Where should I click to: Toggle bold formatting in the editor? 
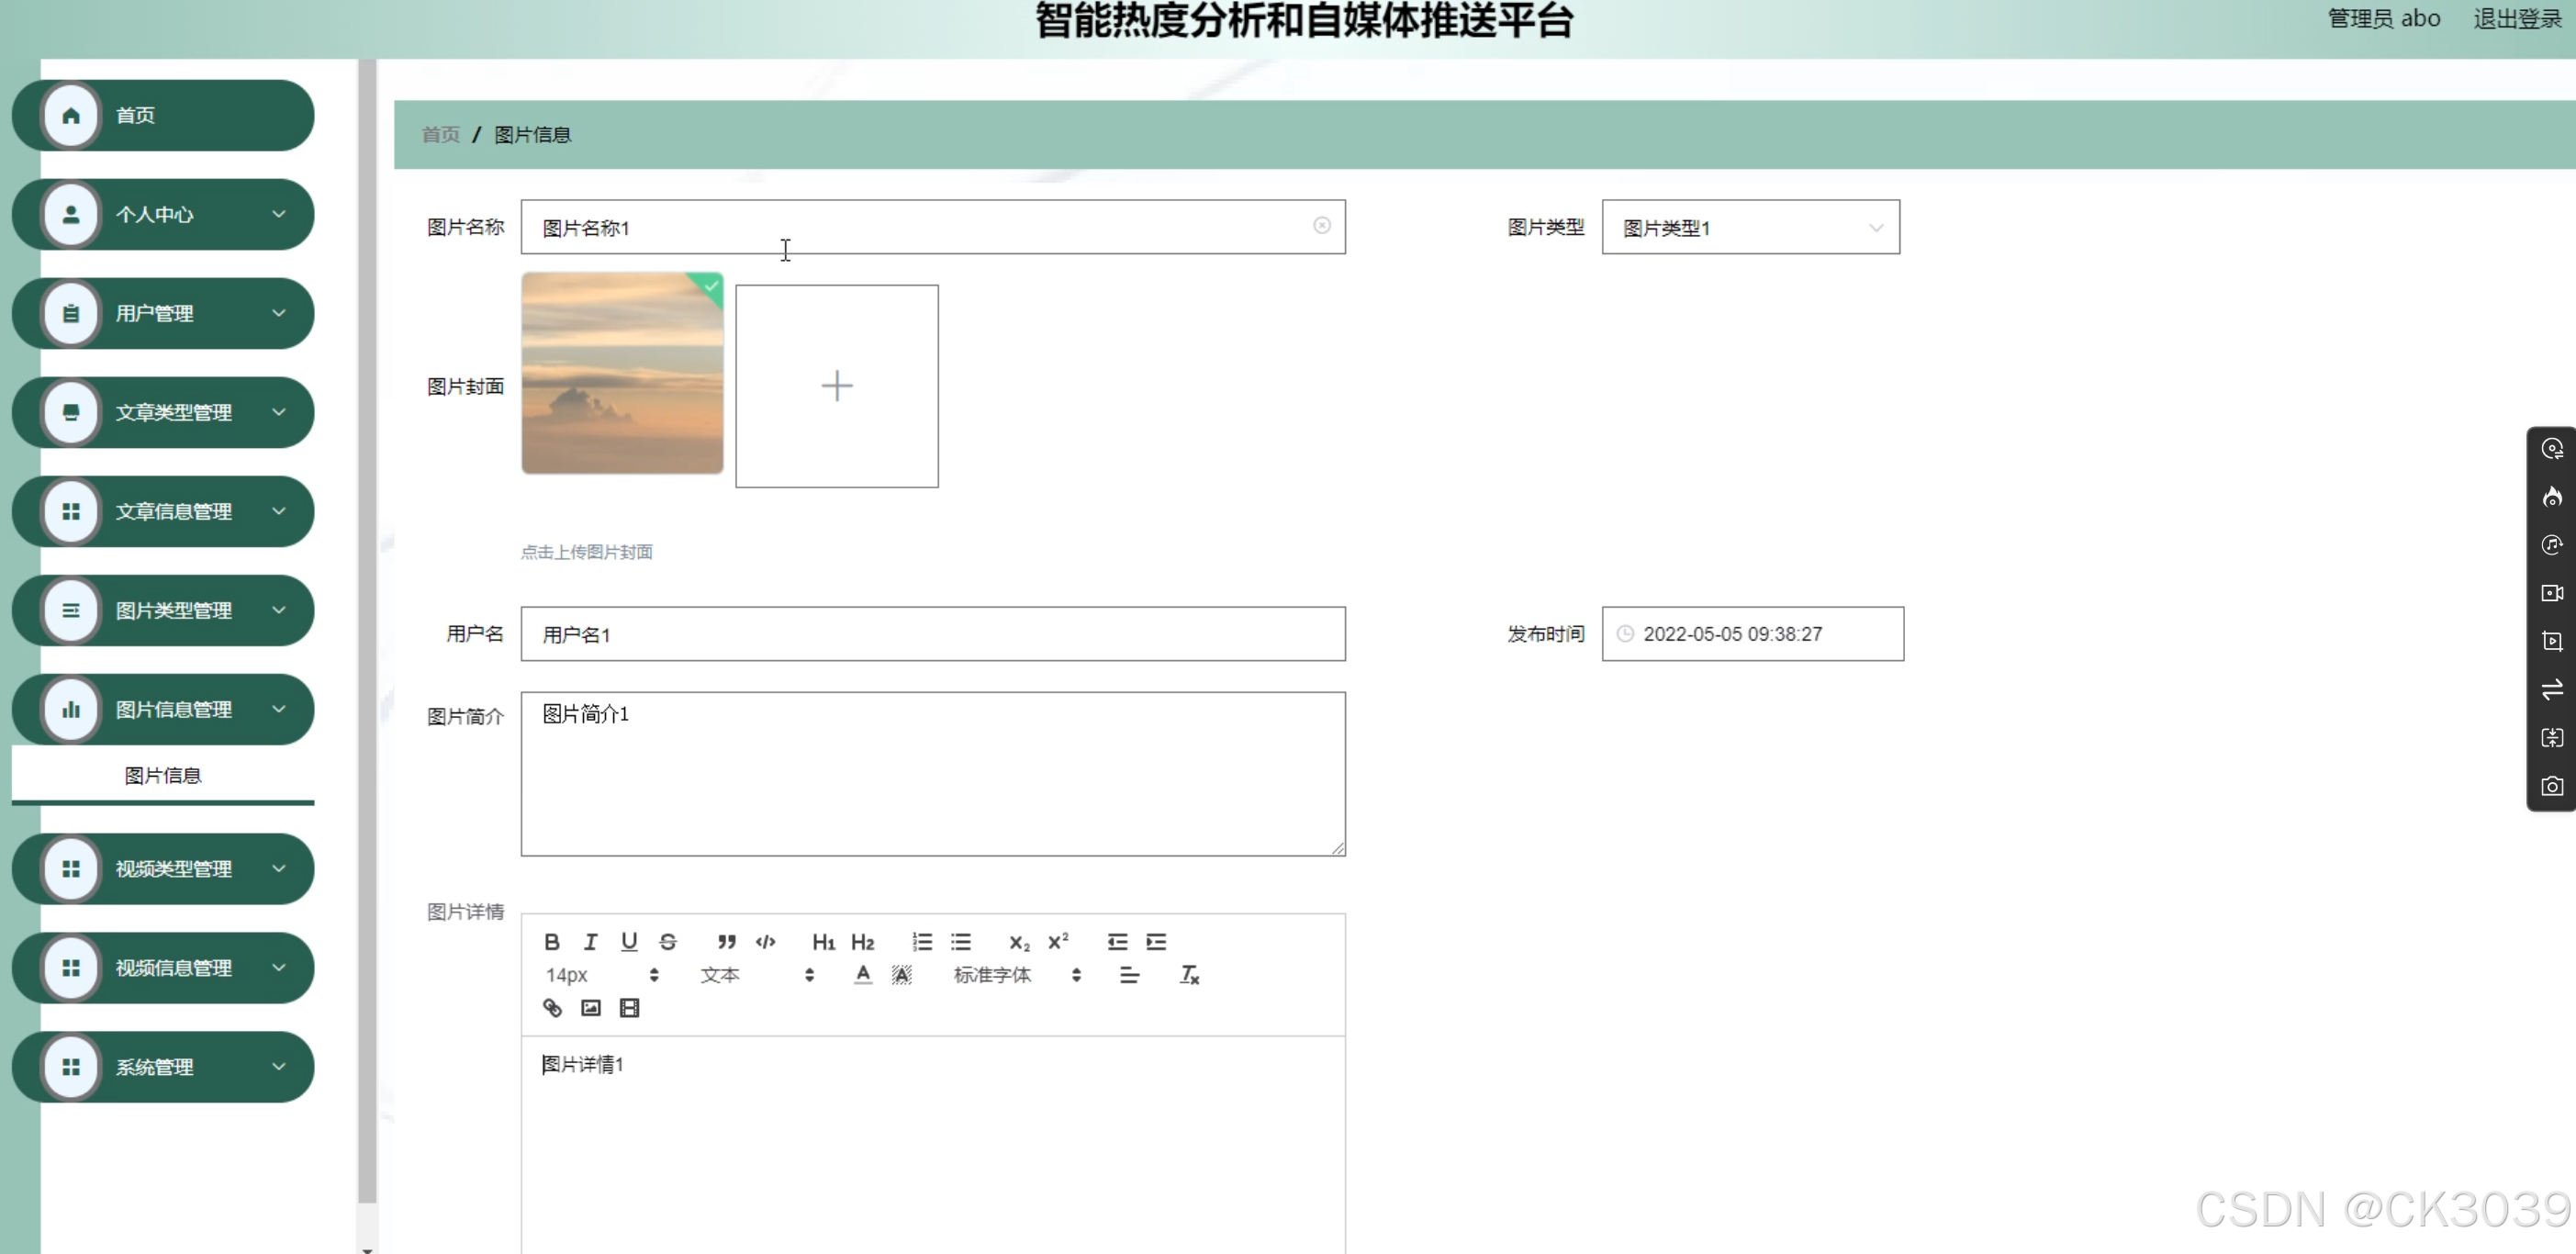pyautogui.click(x=551, y=941)
